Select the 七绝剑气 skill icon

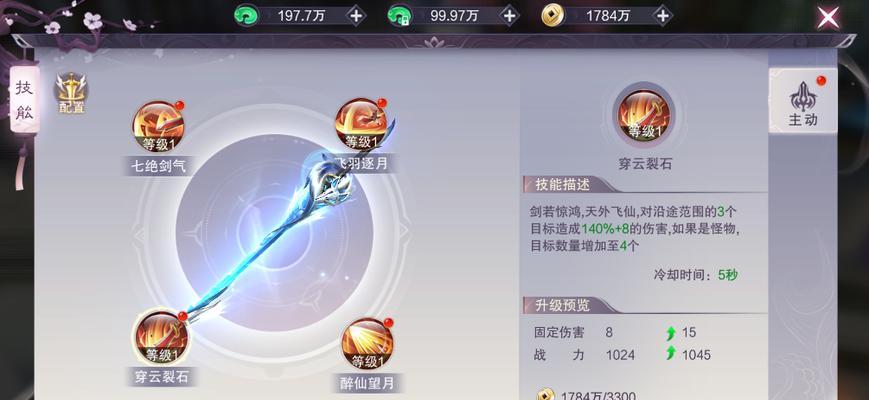(158, 127)
